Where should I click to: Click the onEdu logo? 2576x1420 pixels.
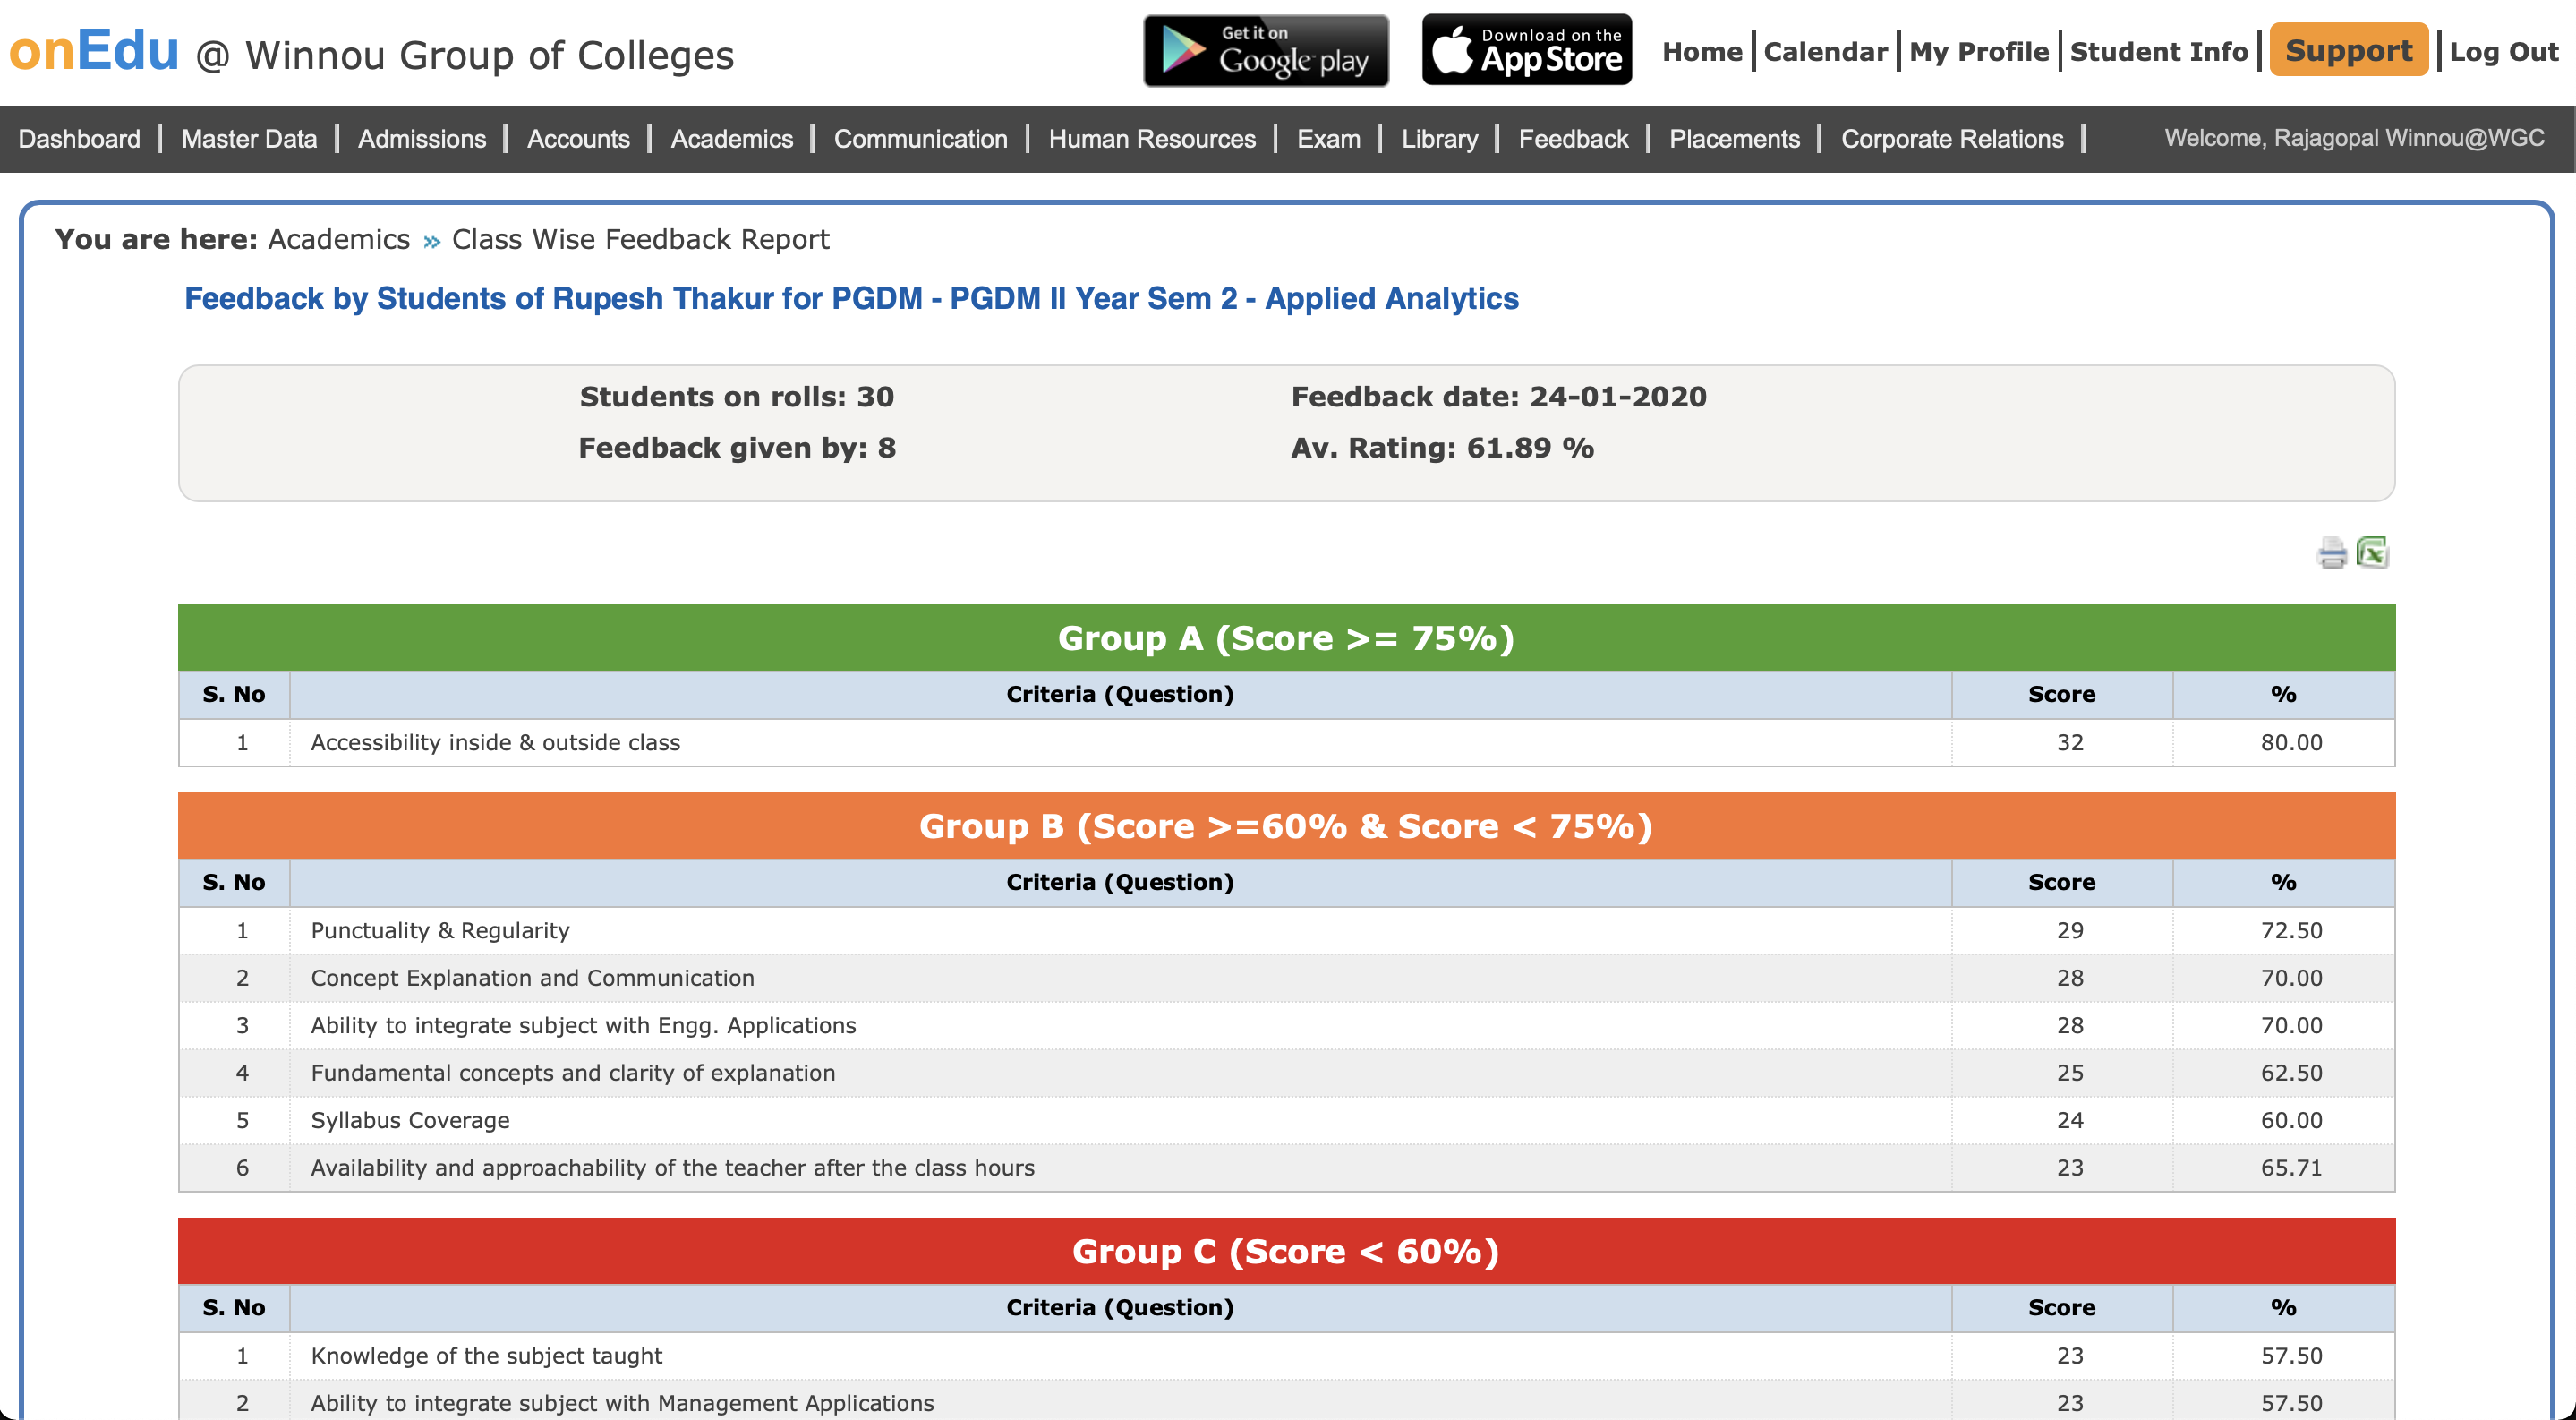pos(94,50)
